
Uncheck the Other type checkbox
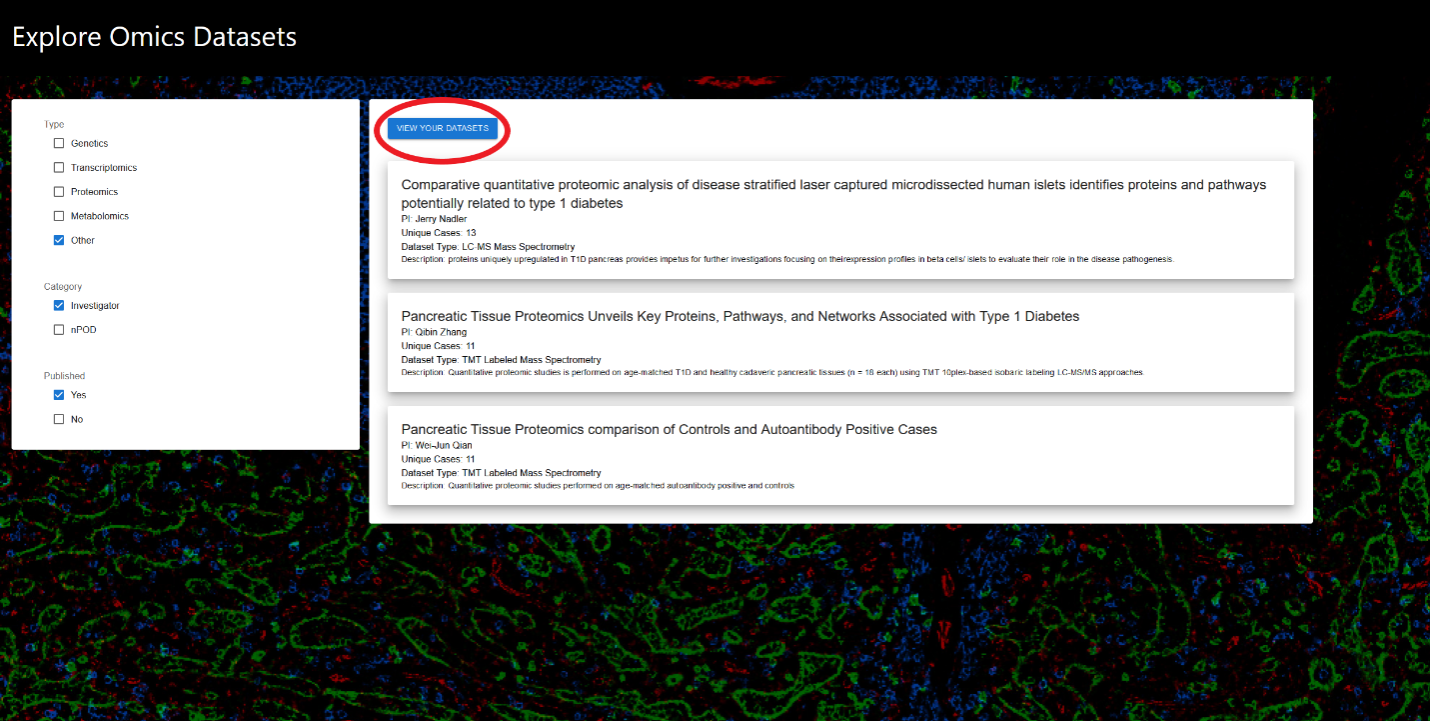pyautogui.click(x=59, y=240)
